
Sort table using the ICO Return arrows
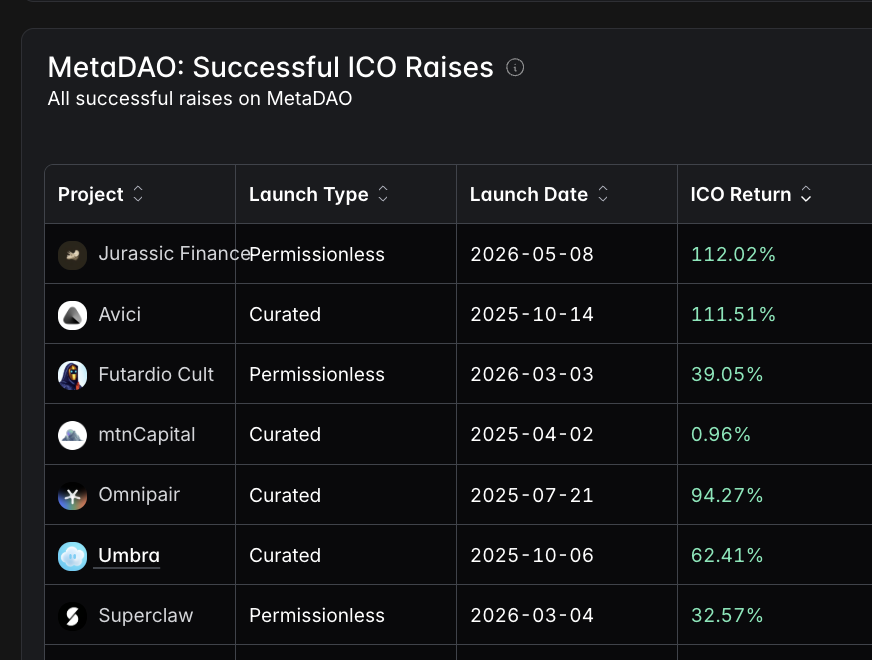(x=806, y=193)
